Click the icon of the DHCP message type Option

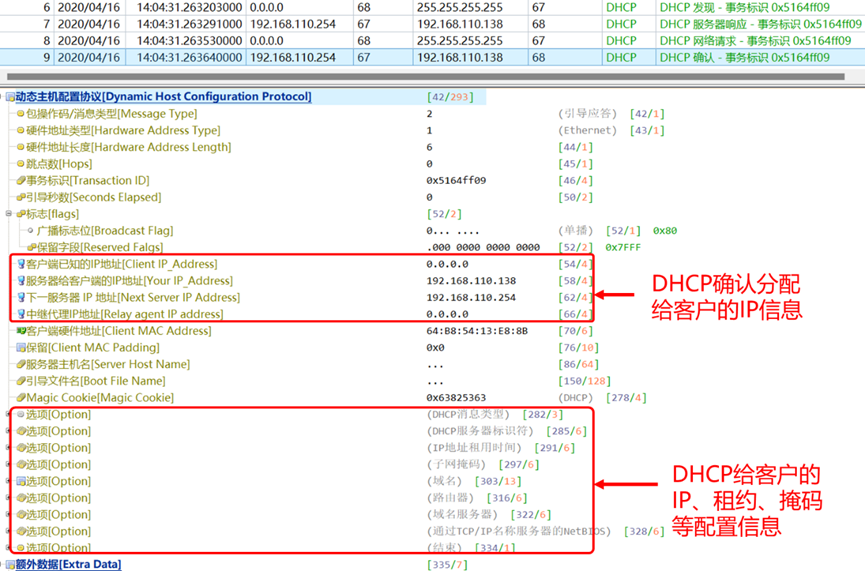click(x=21, y=414)
